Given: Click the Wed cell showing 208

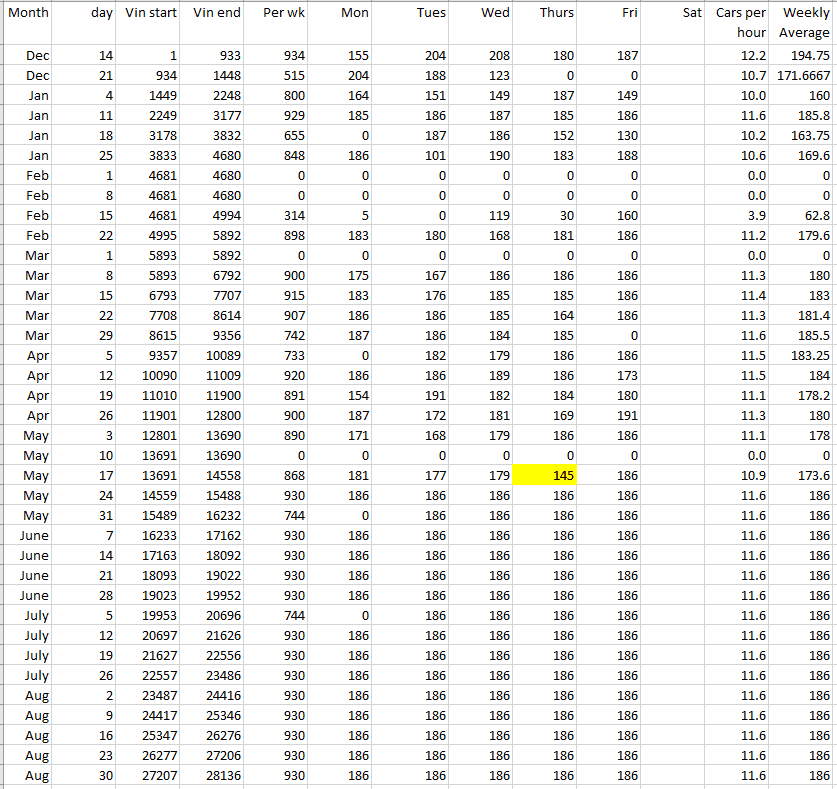Looking at the screenshot, I should click(481, 56).
